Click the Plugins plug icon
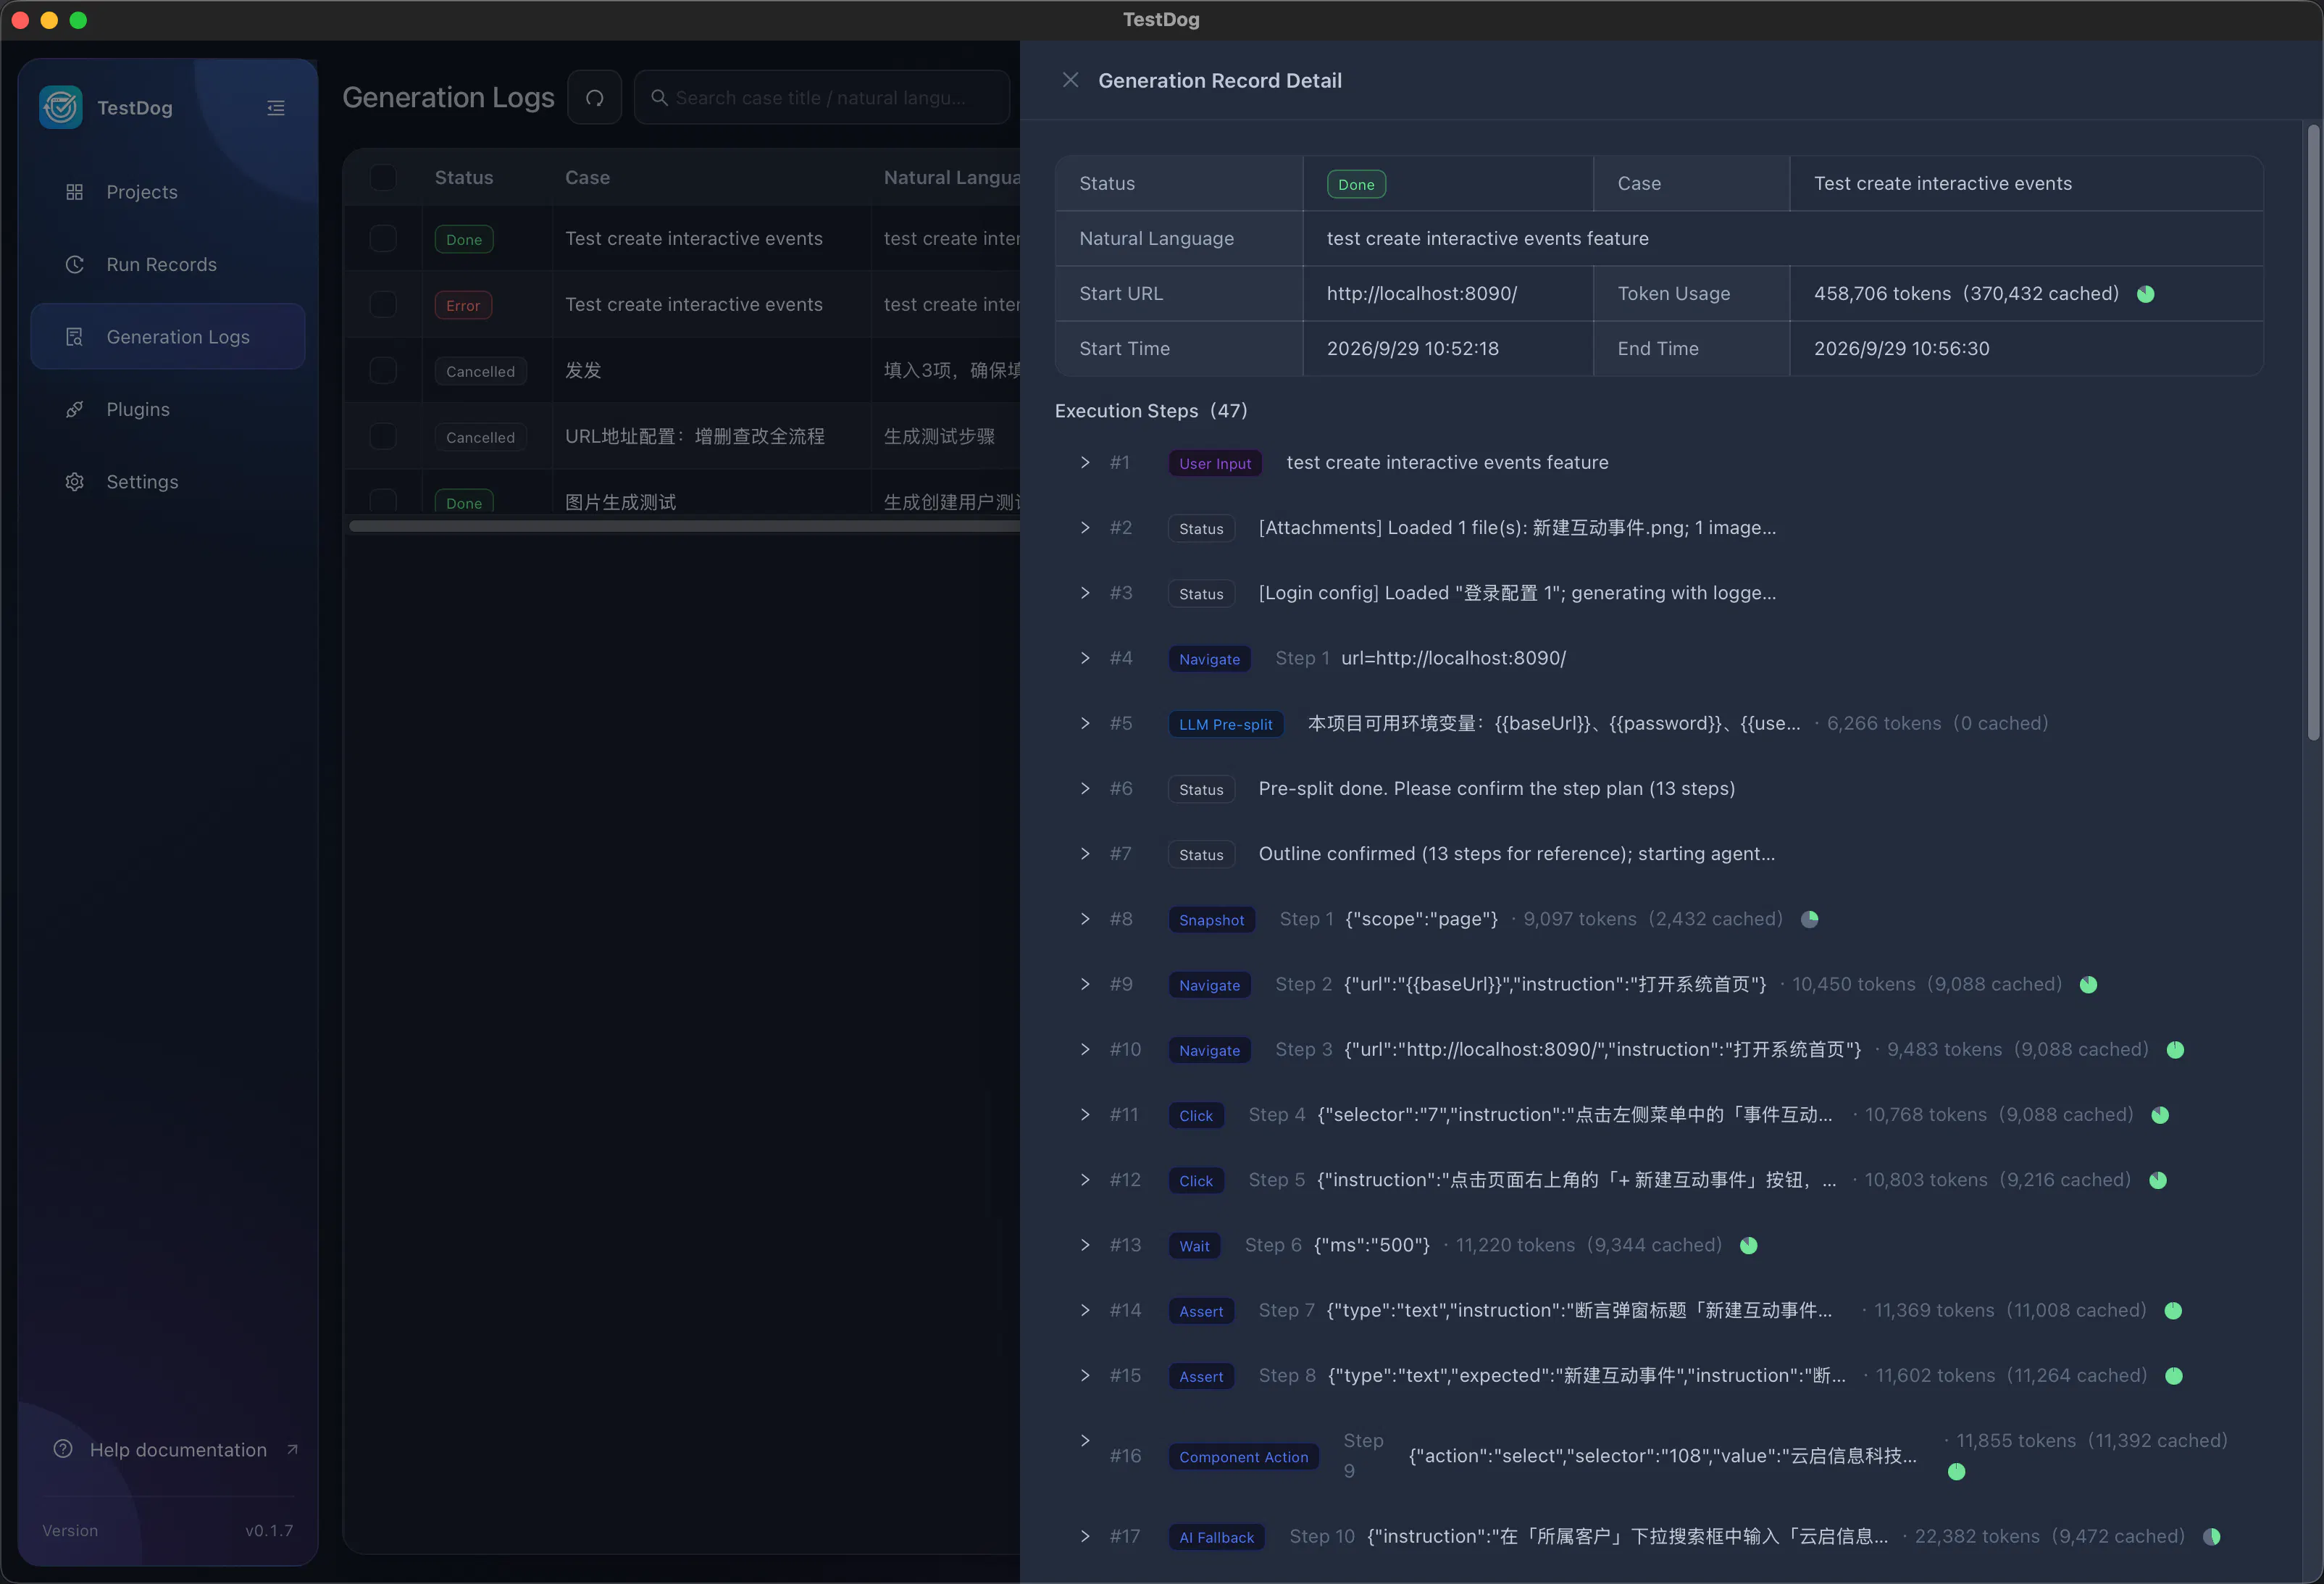 [74, 409]
